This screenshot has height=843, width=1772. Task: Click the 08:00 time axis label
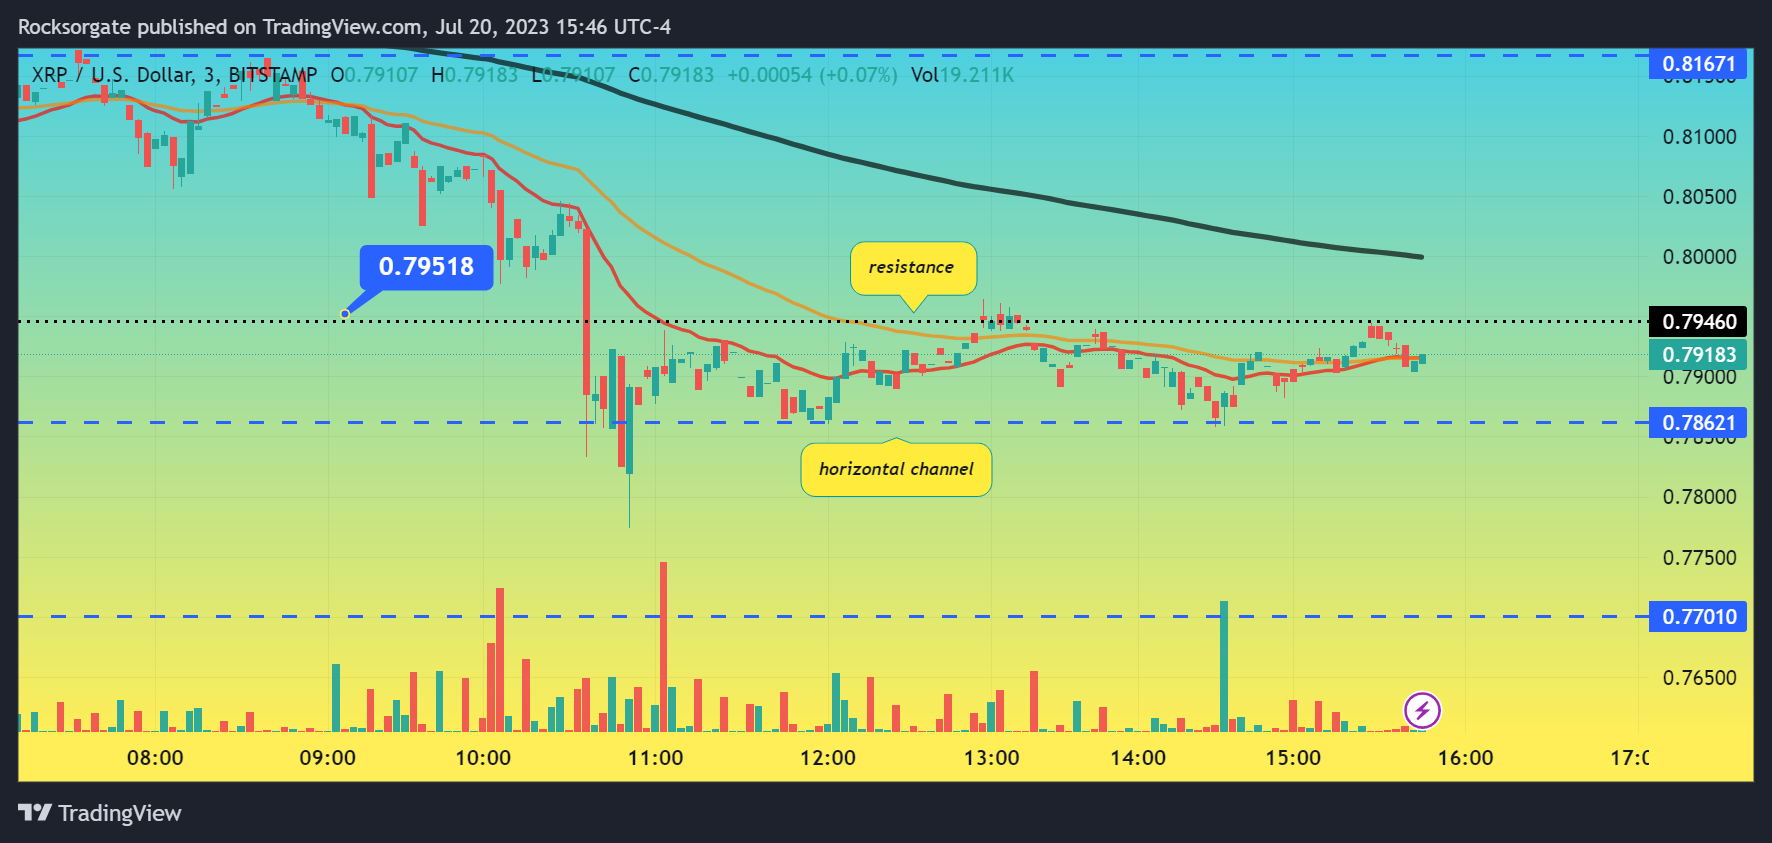(155, 758)
